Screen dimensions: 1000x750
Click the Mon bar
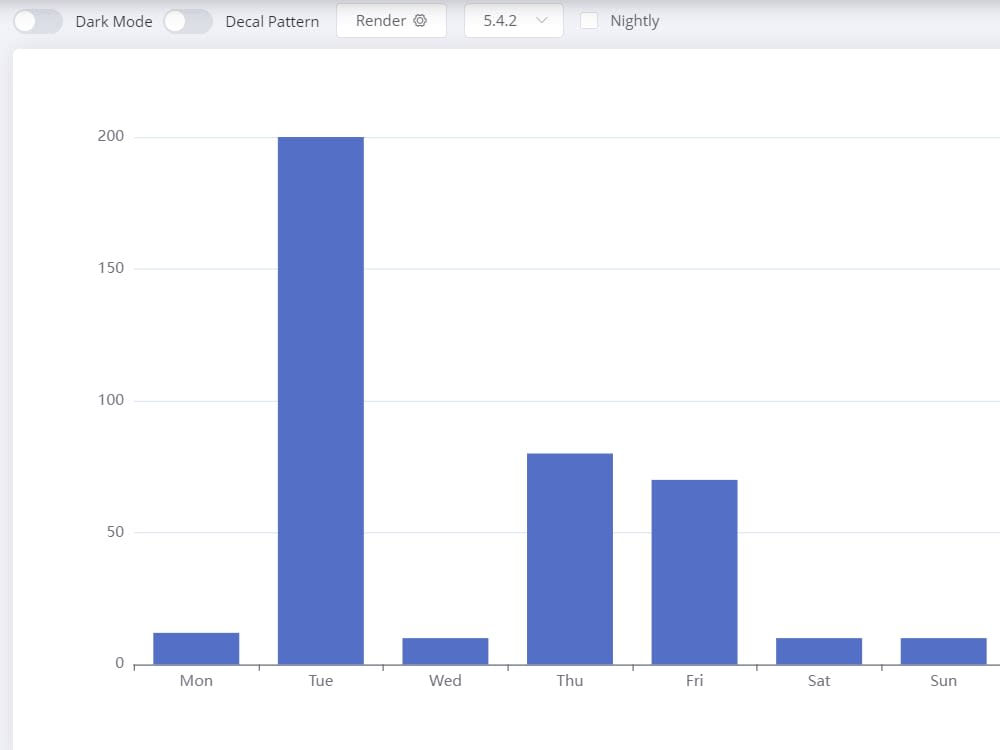coord(196,647)
